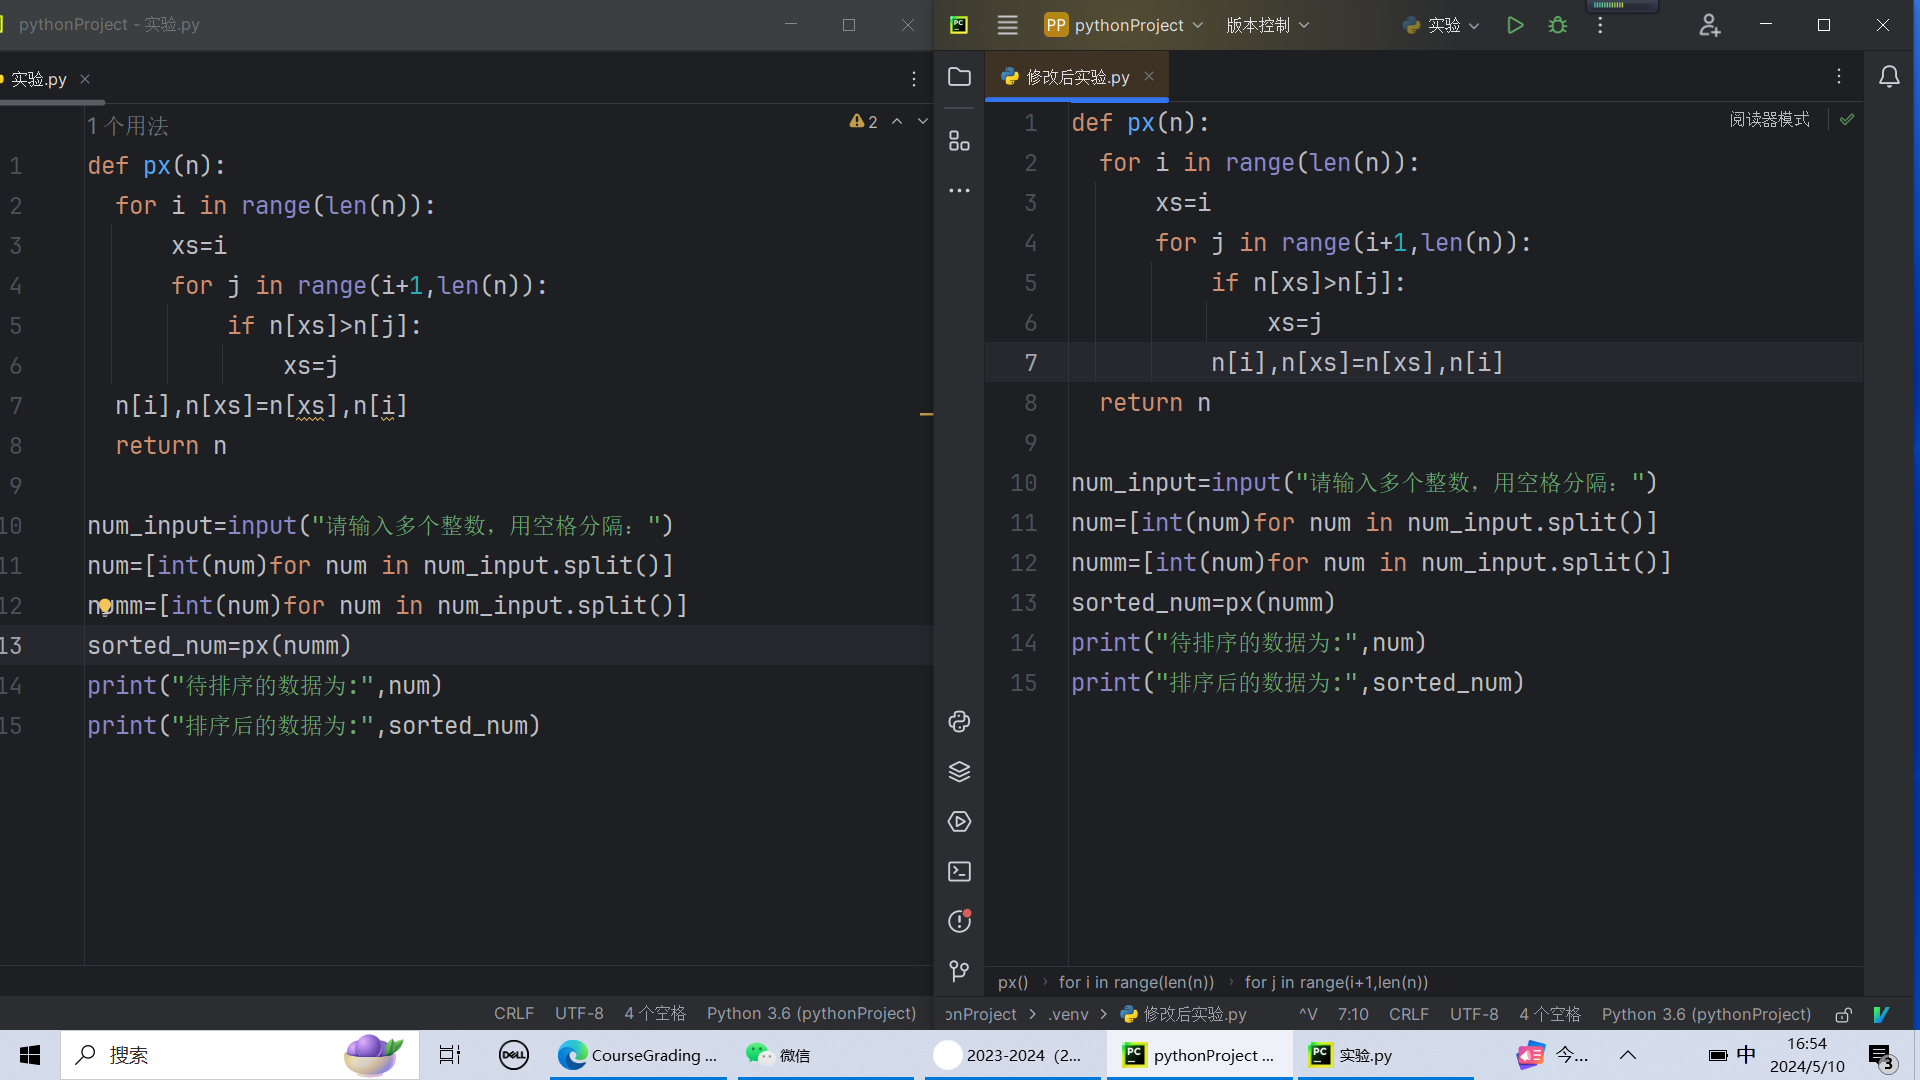Viewport: 1920px width, 1080px height.
Task: Open the hamburger main menu
Action: 1007,25
